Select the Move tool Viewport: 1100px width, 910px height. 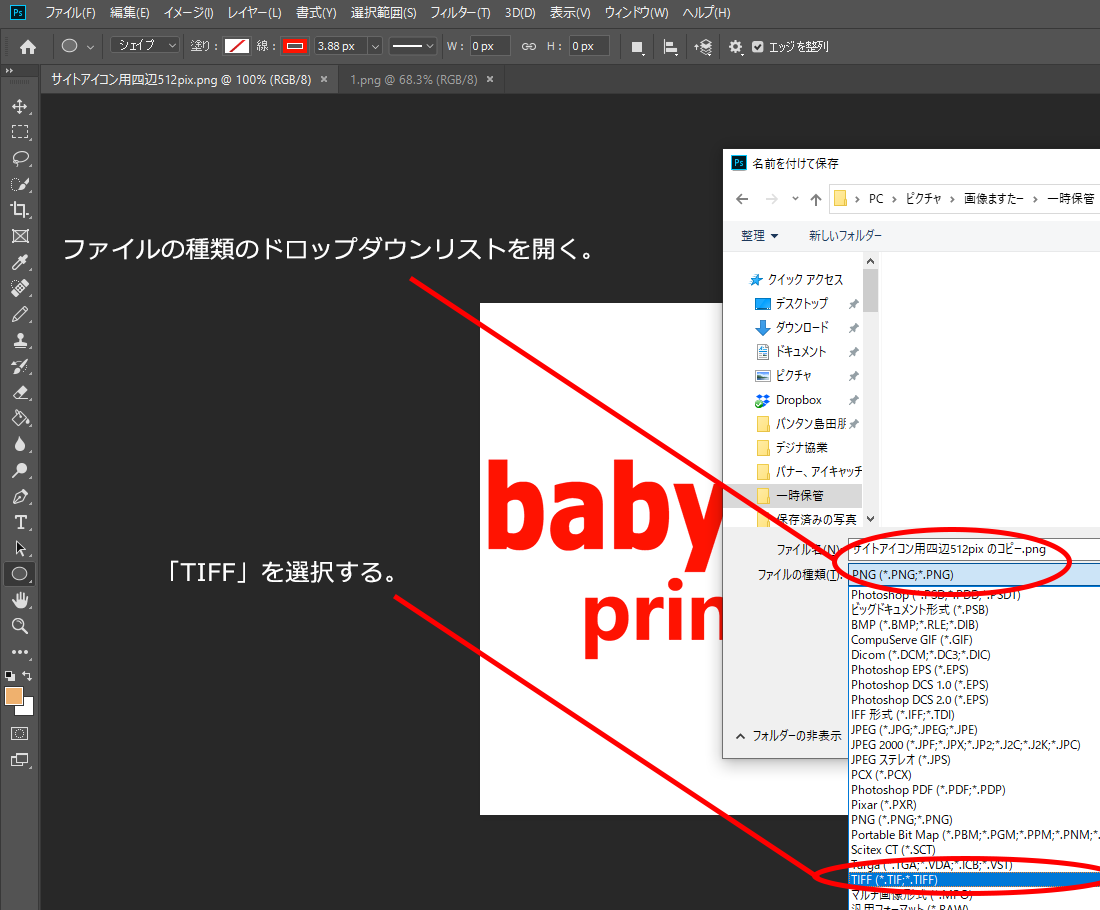click(x=19, y=106)
